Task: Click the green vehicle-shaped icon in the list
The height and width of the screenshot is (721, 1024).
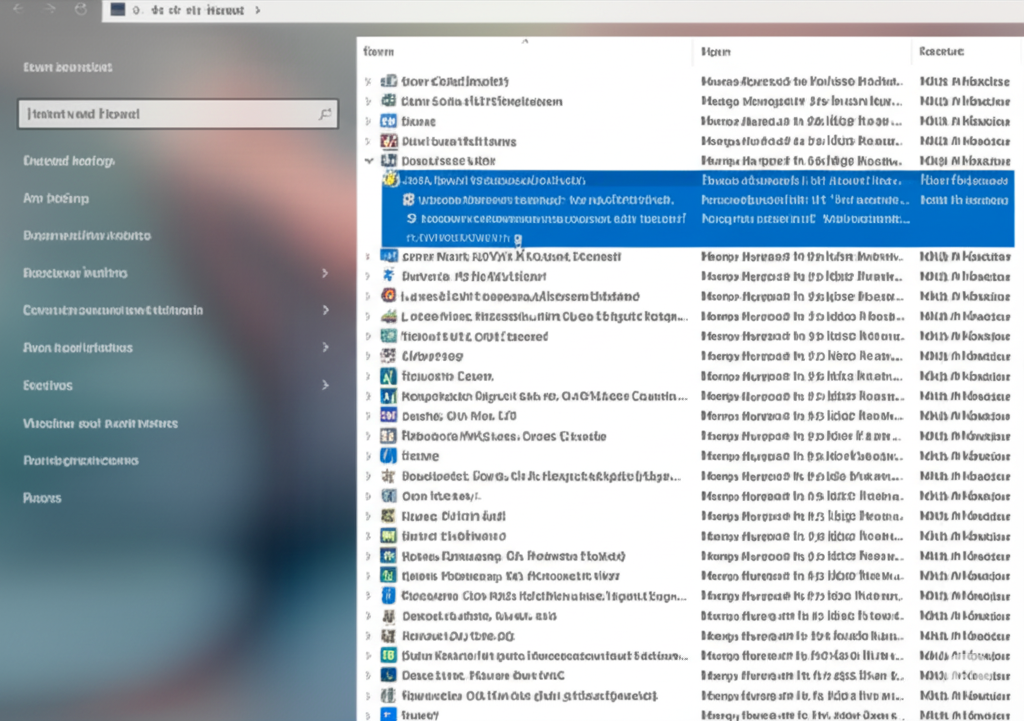Action: click(389, 316)
